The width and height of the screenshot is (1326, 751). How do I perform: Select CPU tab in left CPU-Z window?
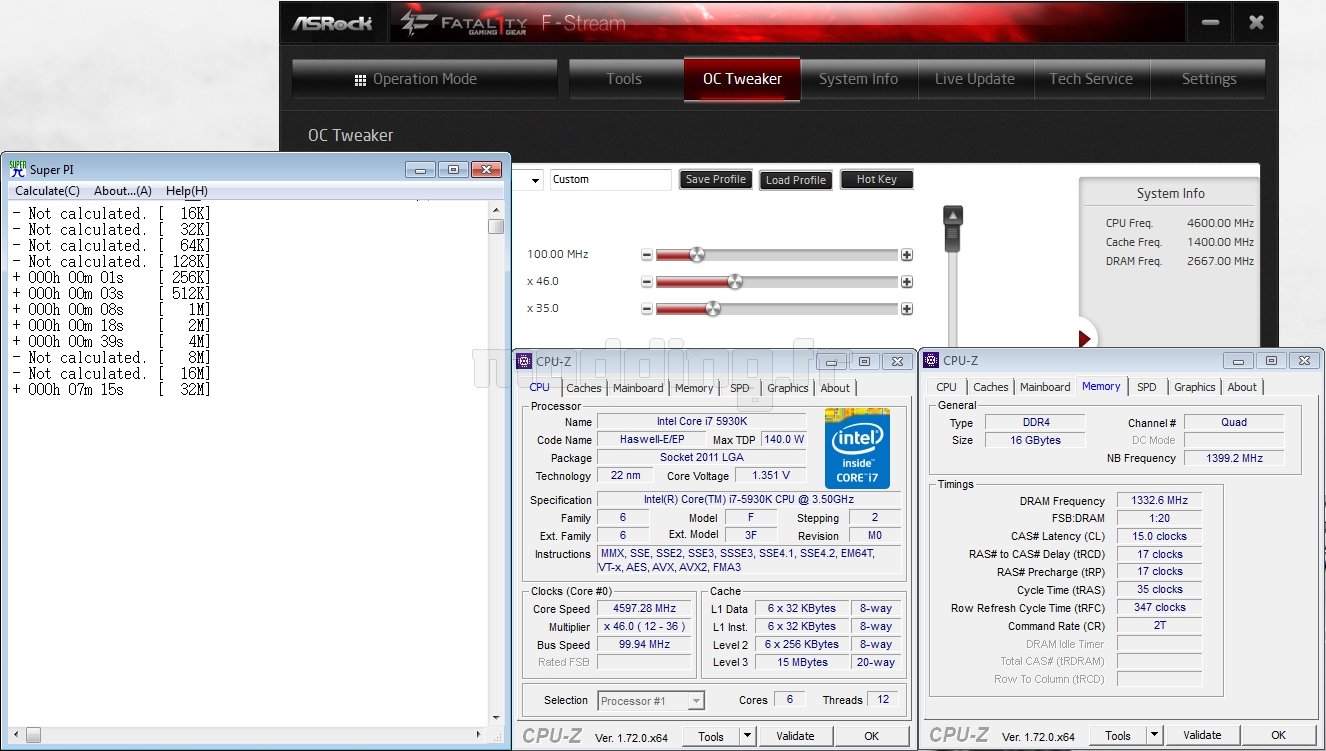[x=539, y=387]
